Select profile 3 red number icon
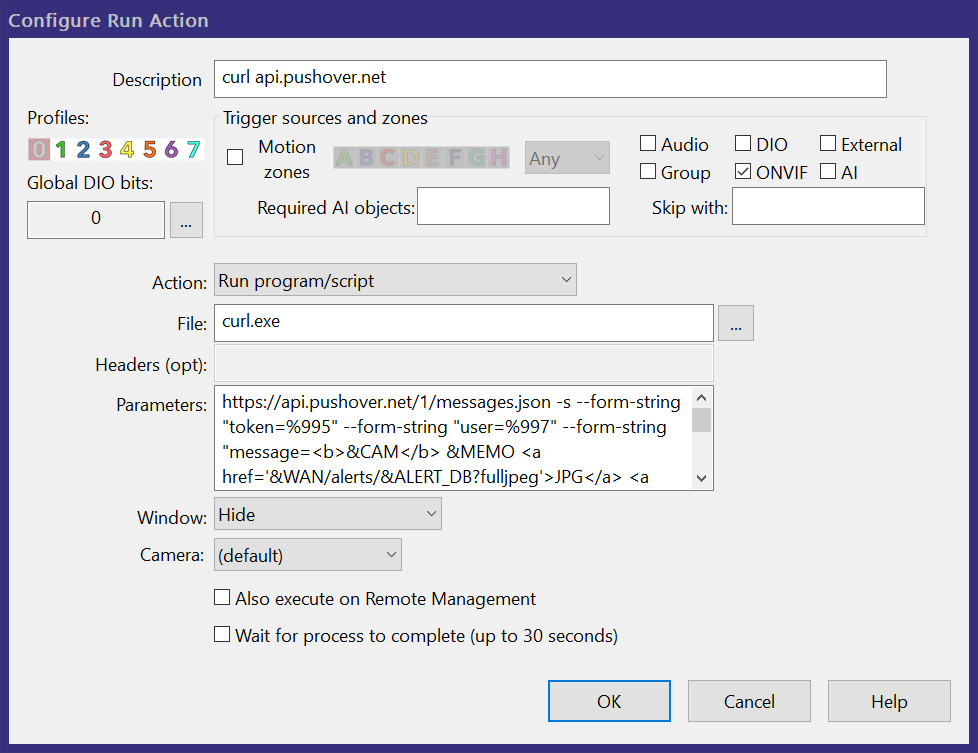This screenshot has width=978, height=753. 105,150
